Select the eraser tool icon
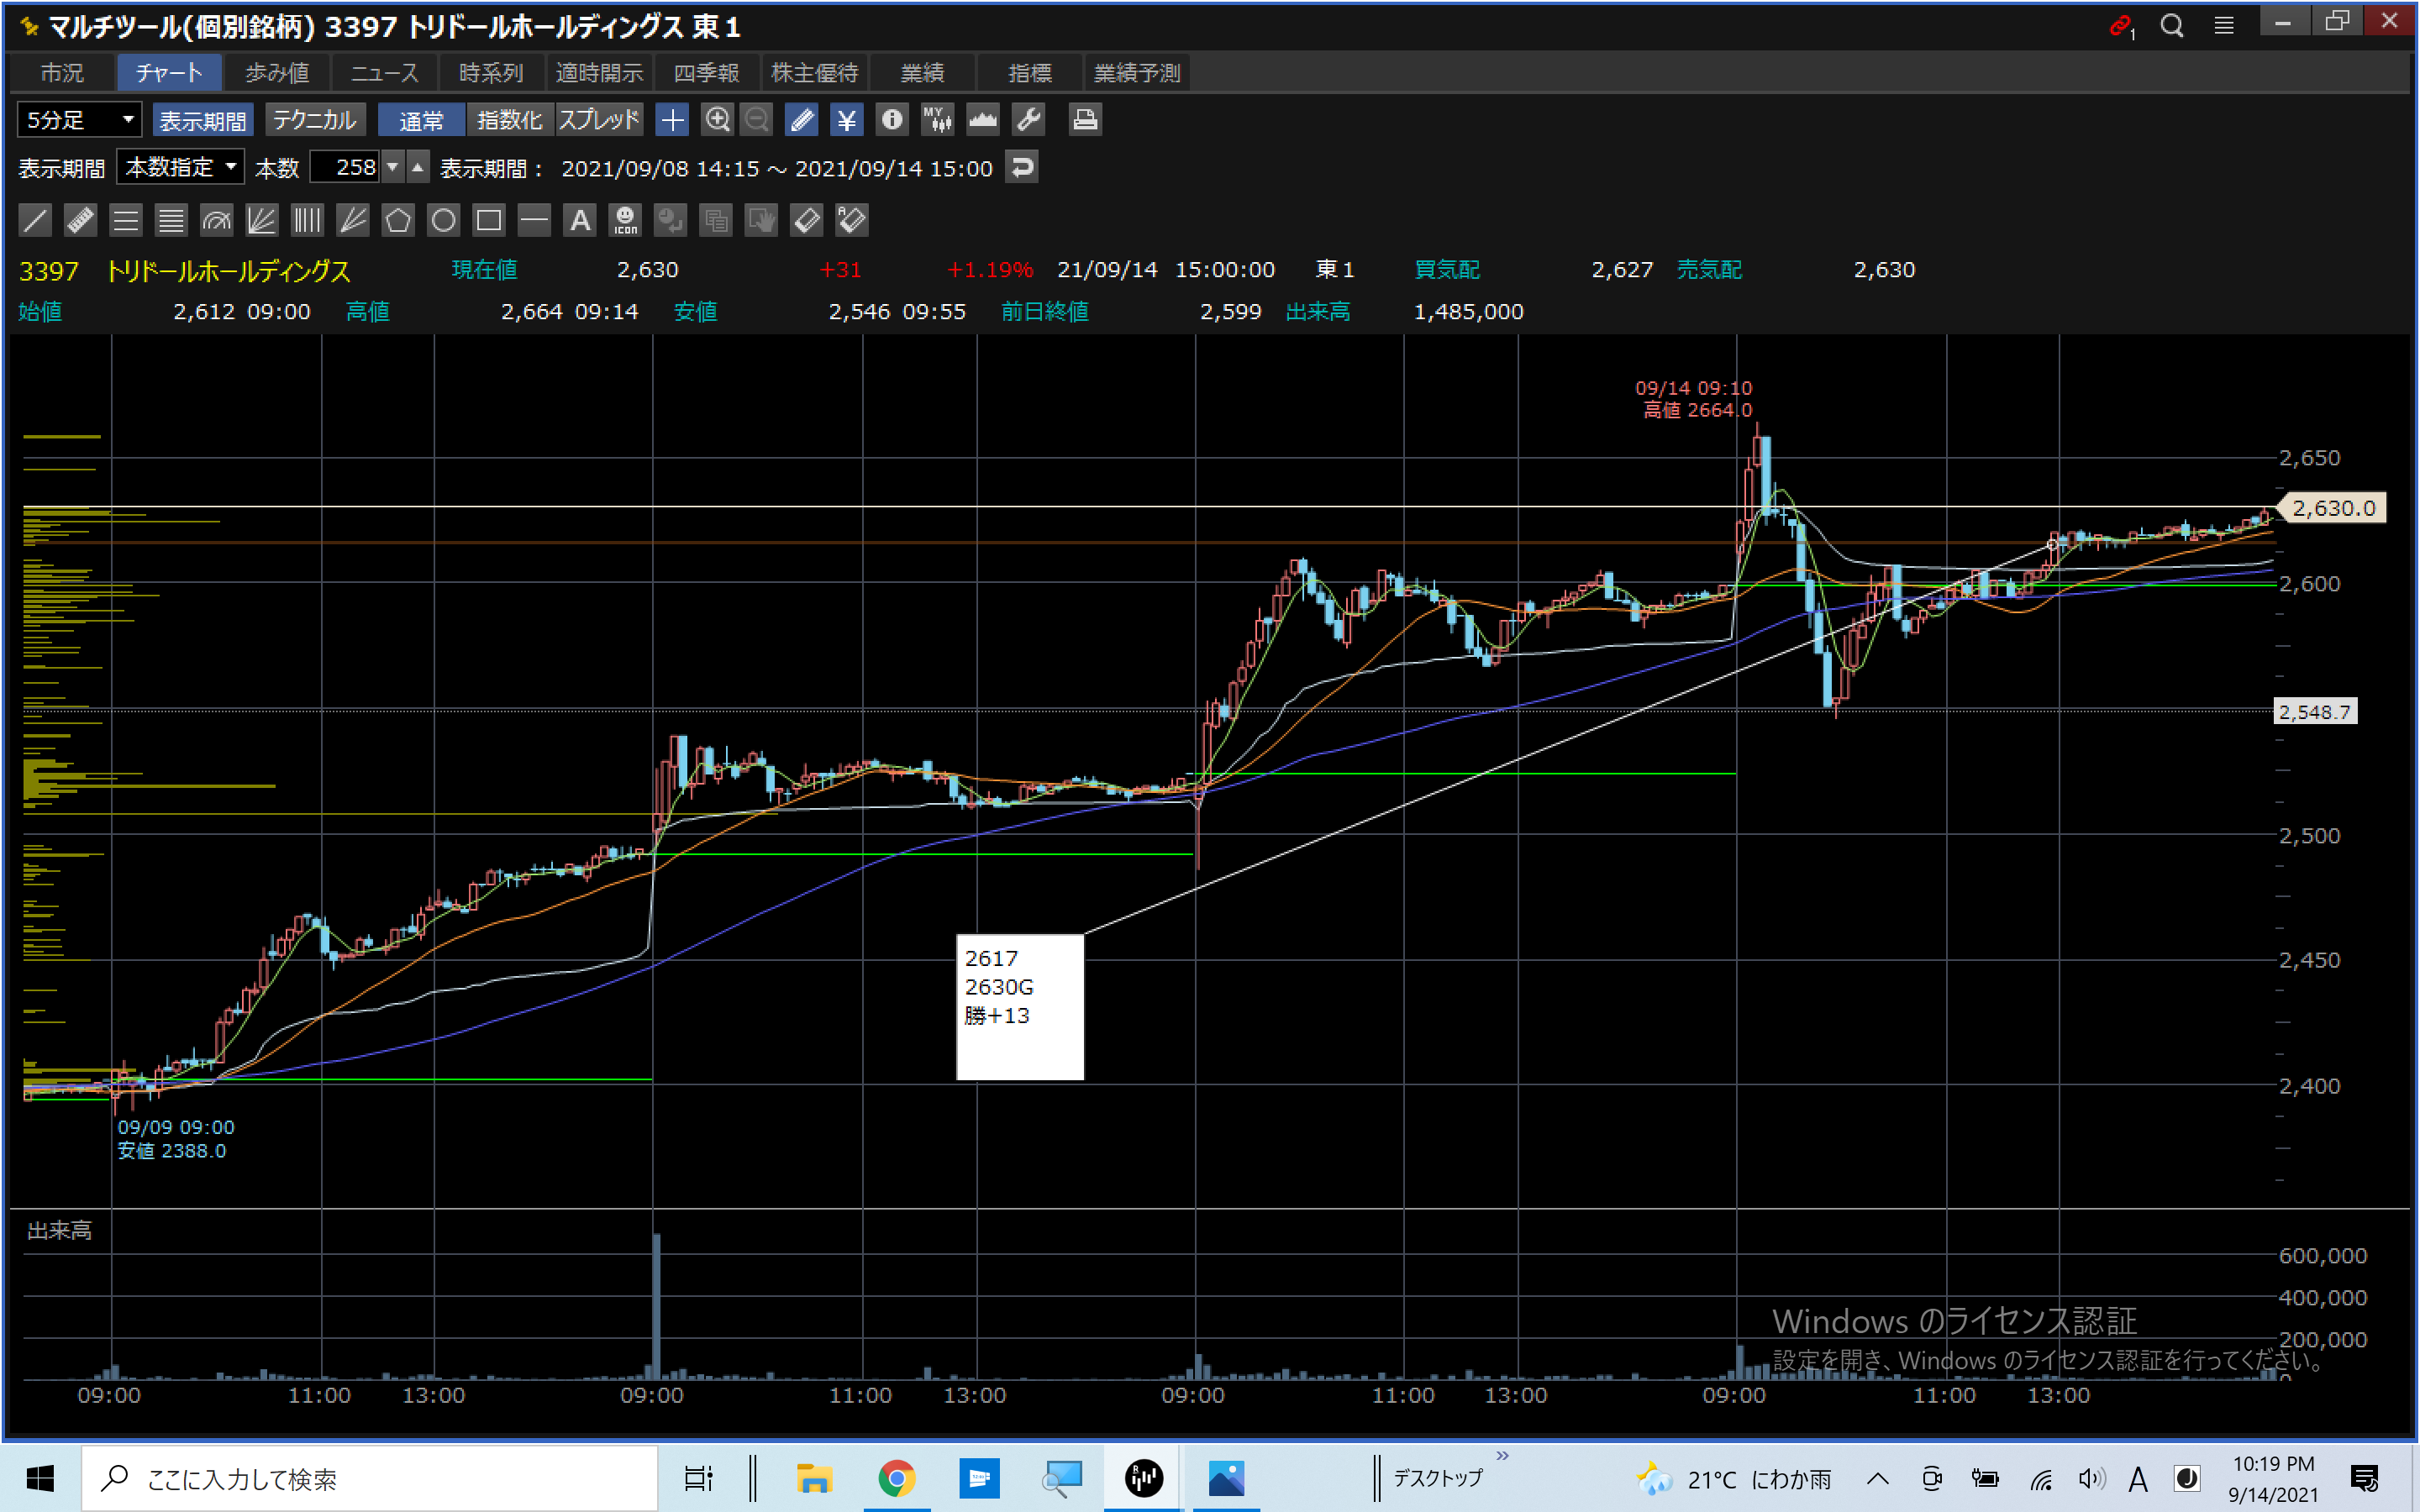Image resolution: width=2420 pixels, height=1512 pixels. (806, 220)
